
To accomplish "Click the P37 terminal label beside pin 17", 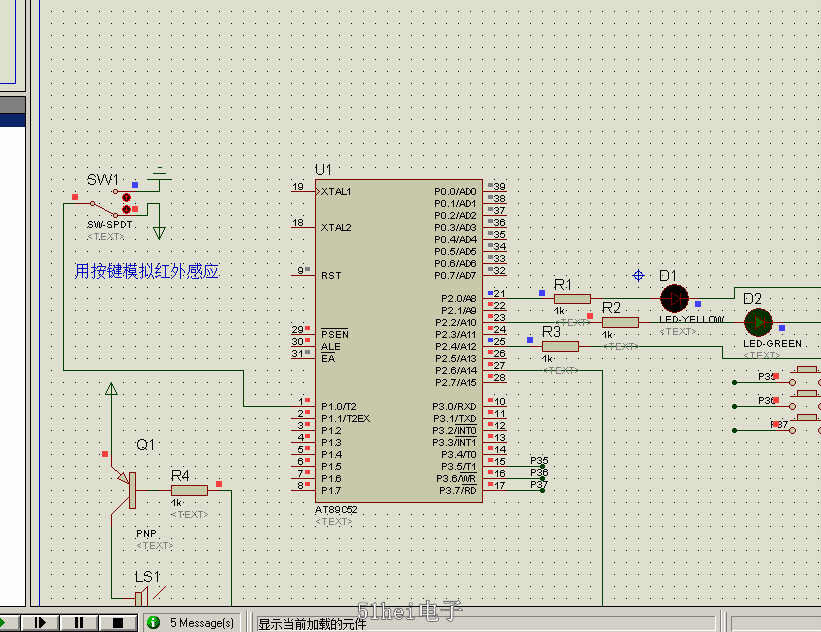I will pos(539,484).
